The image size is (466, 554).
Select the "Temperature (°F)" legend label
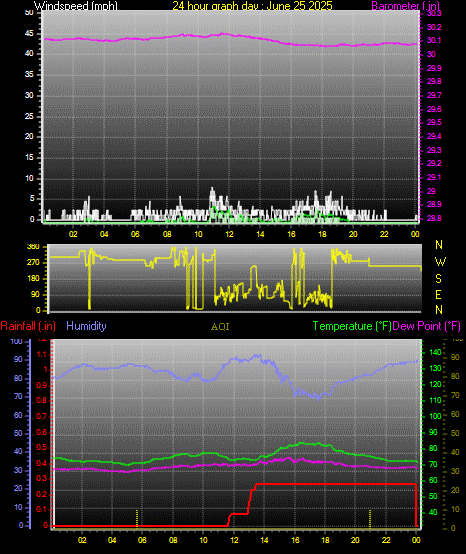(x=352, y=326)
